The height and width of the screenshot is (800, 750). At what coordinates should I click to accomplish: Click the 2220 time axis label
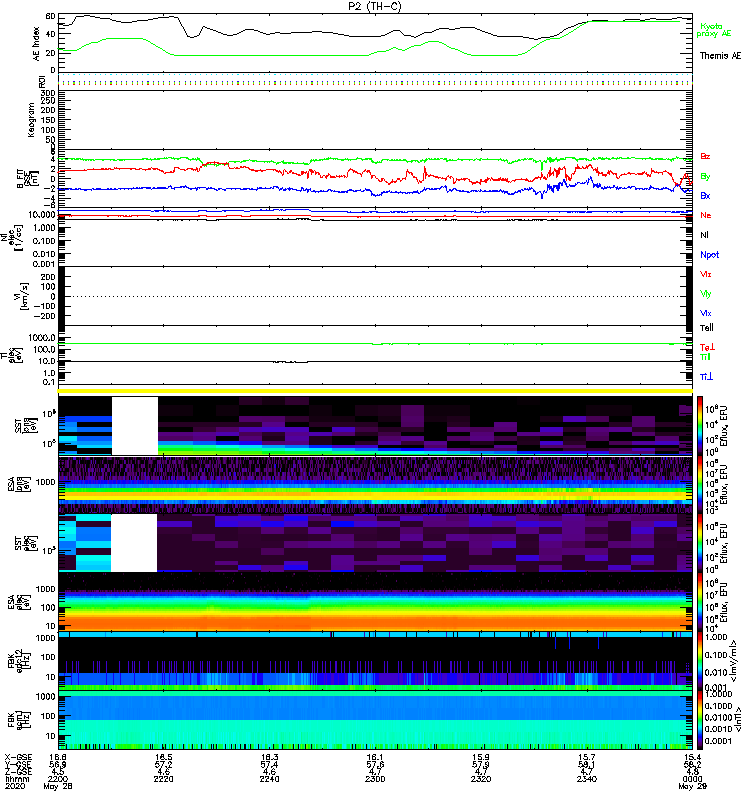pyautogui.click(x=163, y=779)
